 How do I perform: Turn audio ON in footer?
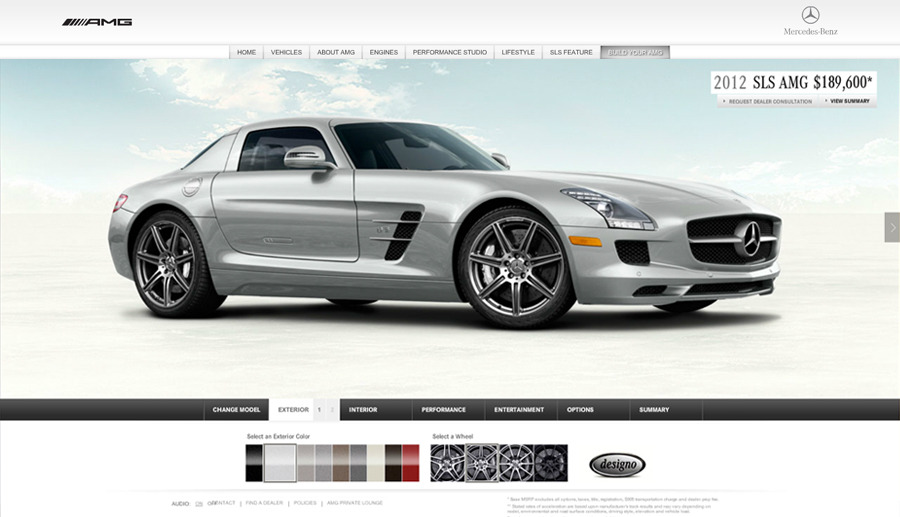[x=199, y=504]
